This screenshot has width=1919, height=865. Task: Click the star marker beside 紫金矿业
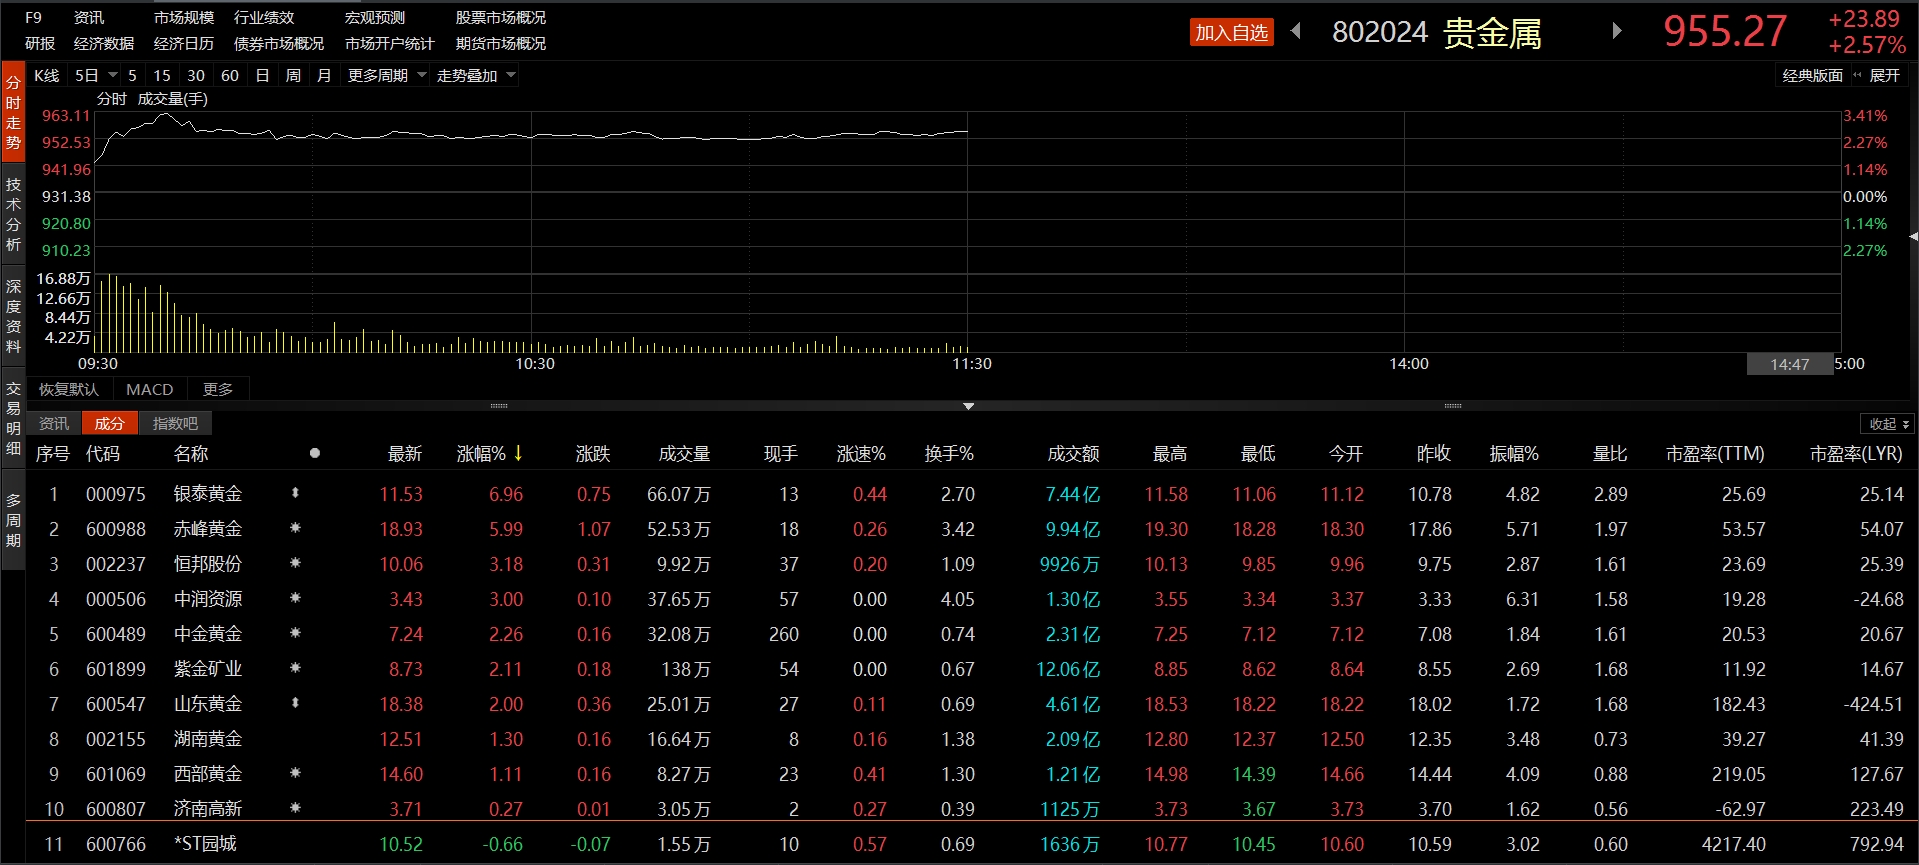click(x=295, y=668)
